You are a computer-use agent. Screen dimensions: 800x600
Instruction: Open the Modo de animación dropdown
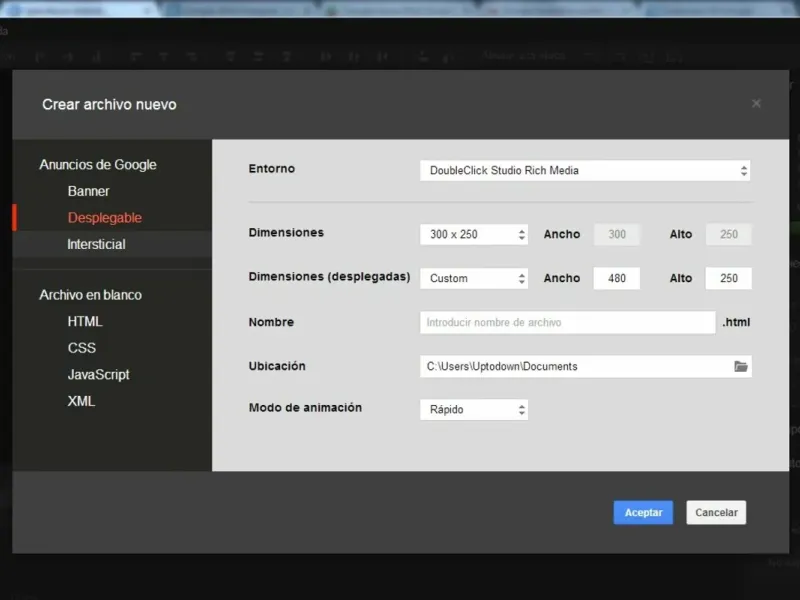473,410
